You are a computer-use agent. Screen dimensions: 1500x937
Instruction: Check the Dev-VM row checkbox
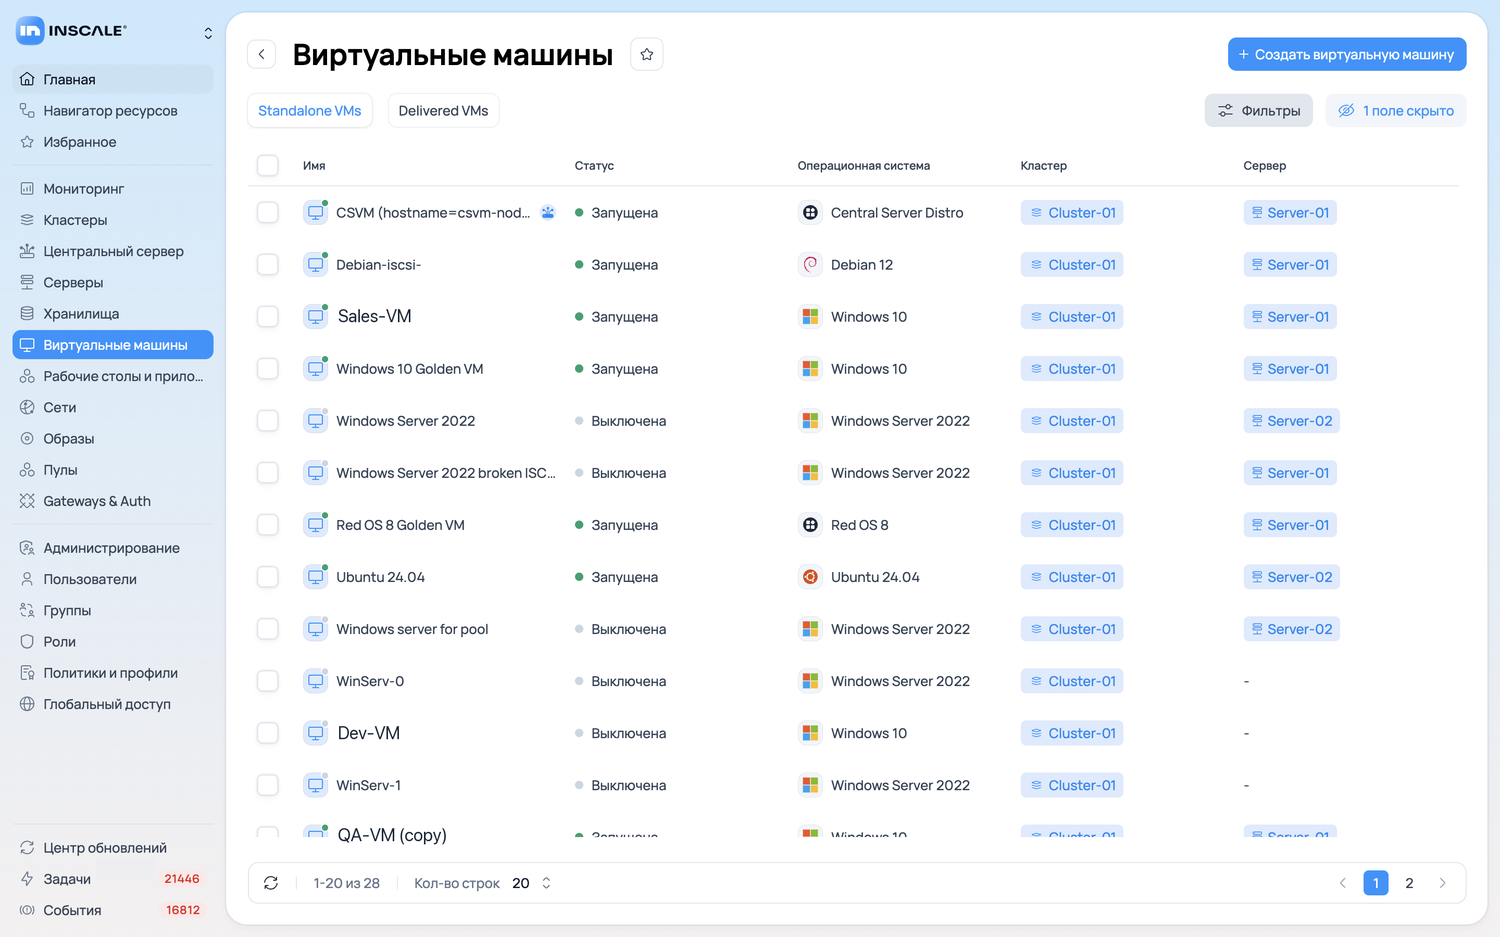pyautogui.click(x=268, y=733)
